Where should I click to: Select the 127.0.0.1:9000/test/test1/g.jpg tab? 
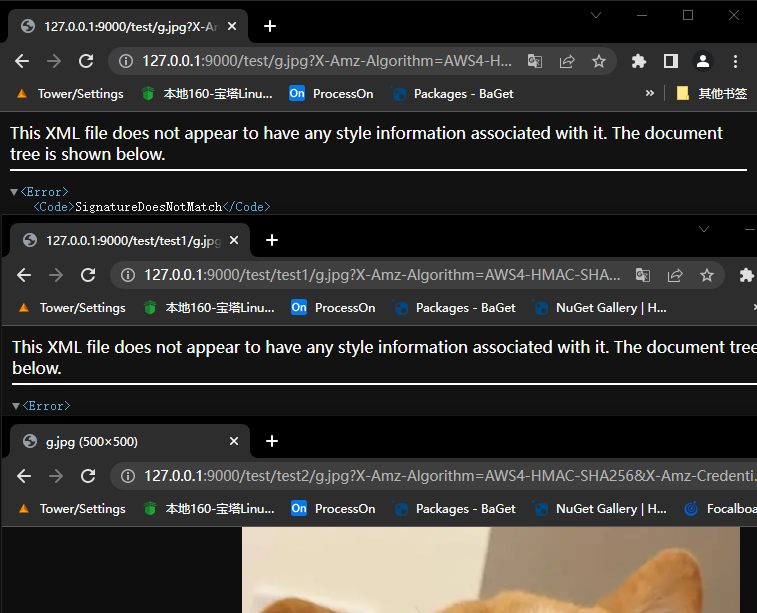point(130,240)
